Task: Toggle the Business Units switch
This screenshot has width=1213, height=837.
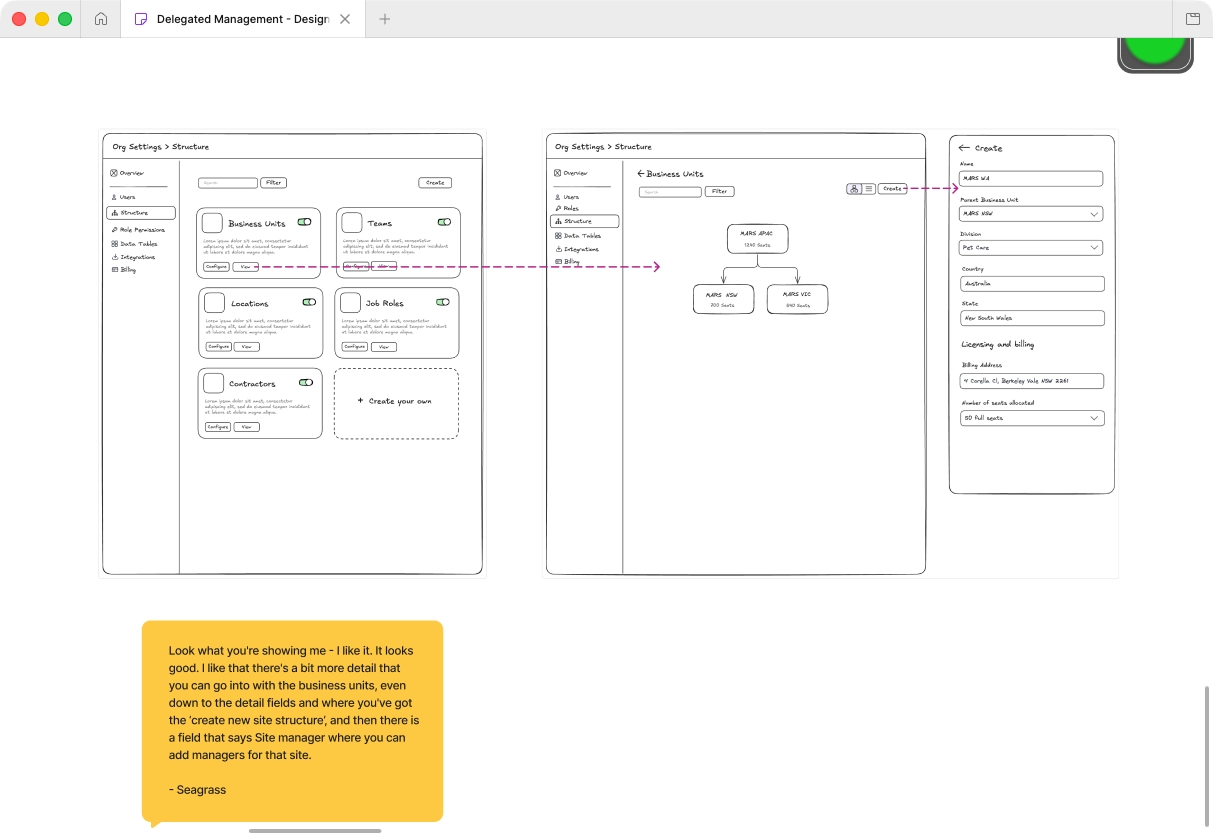Action: [304, 222]
